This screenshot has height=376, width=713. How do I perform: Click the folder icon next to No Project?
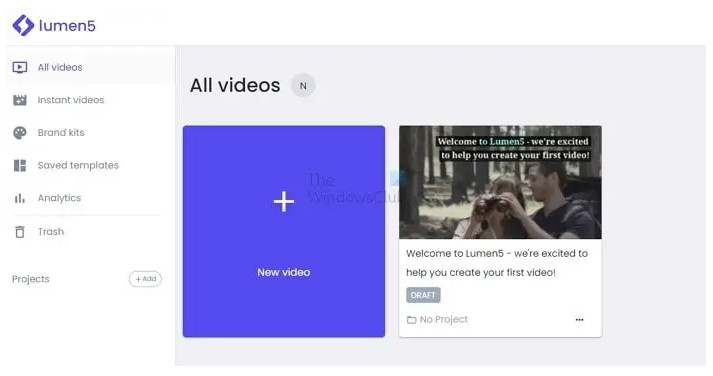pos(412,320)
